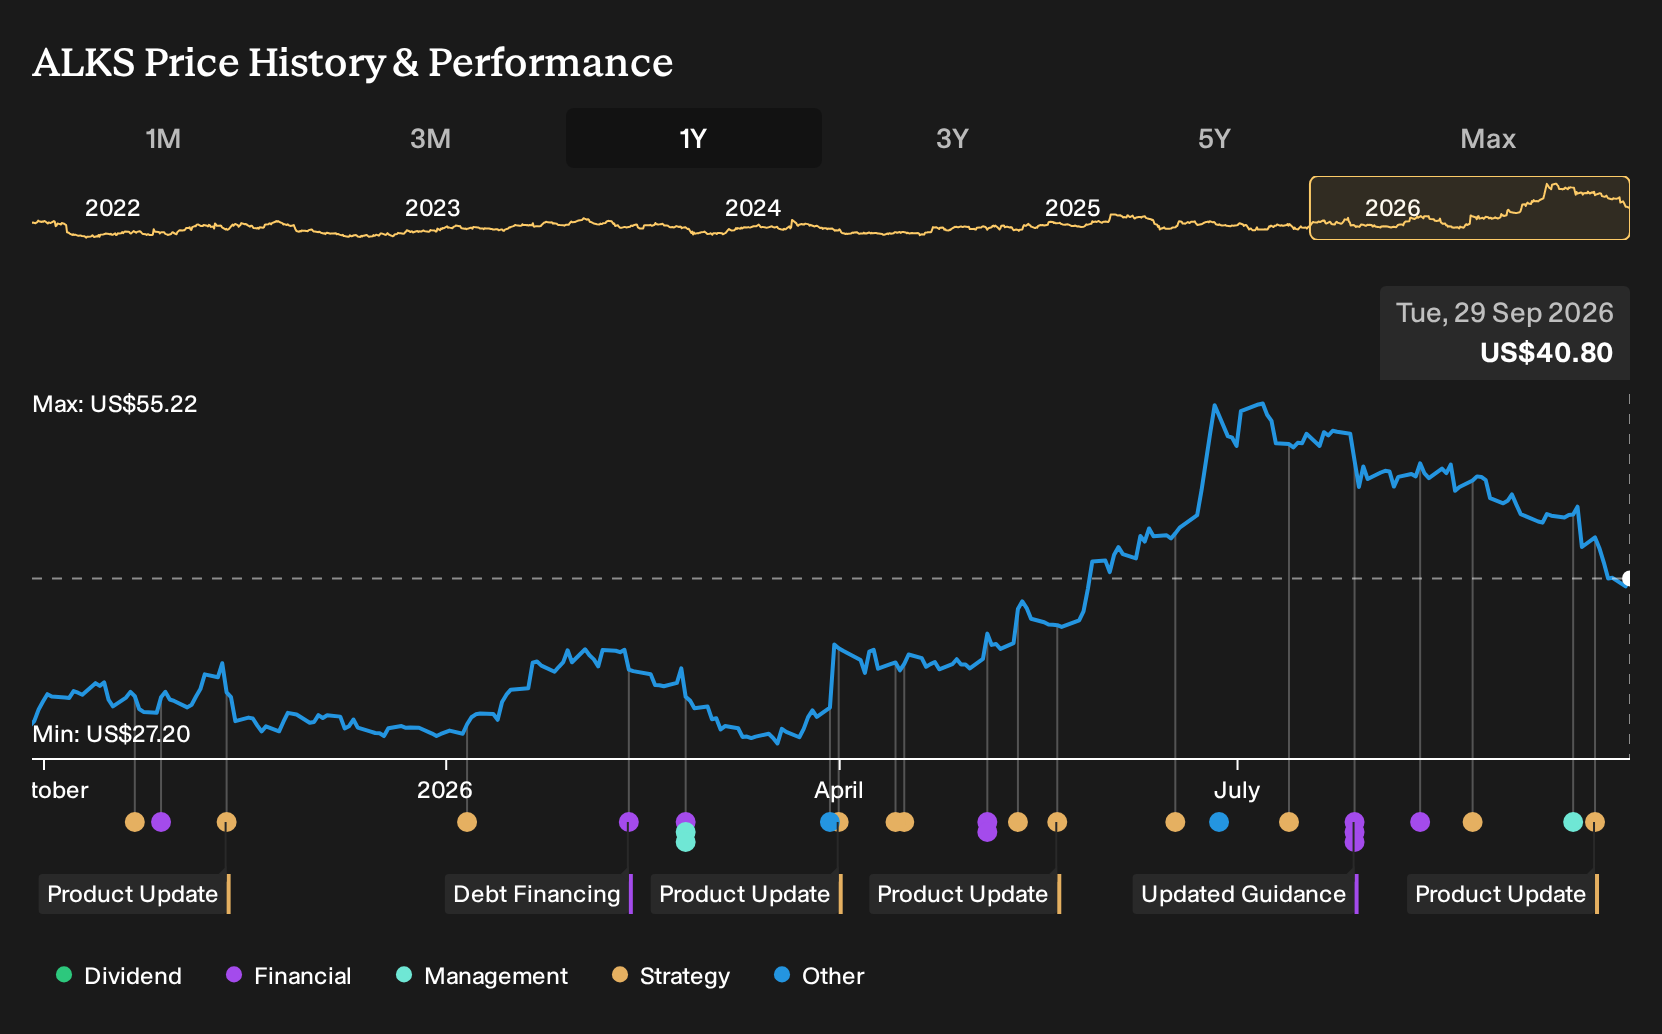1662x1034 pixels.
Task: Click the last orange marker at chart end
Action: (x=1595, y=822)
